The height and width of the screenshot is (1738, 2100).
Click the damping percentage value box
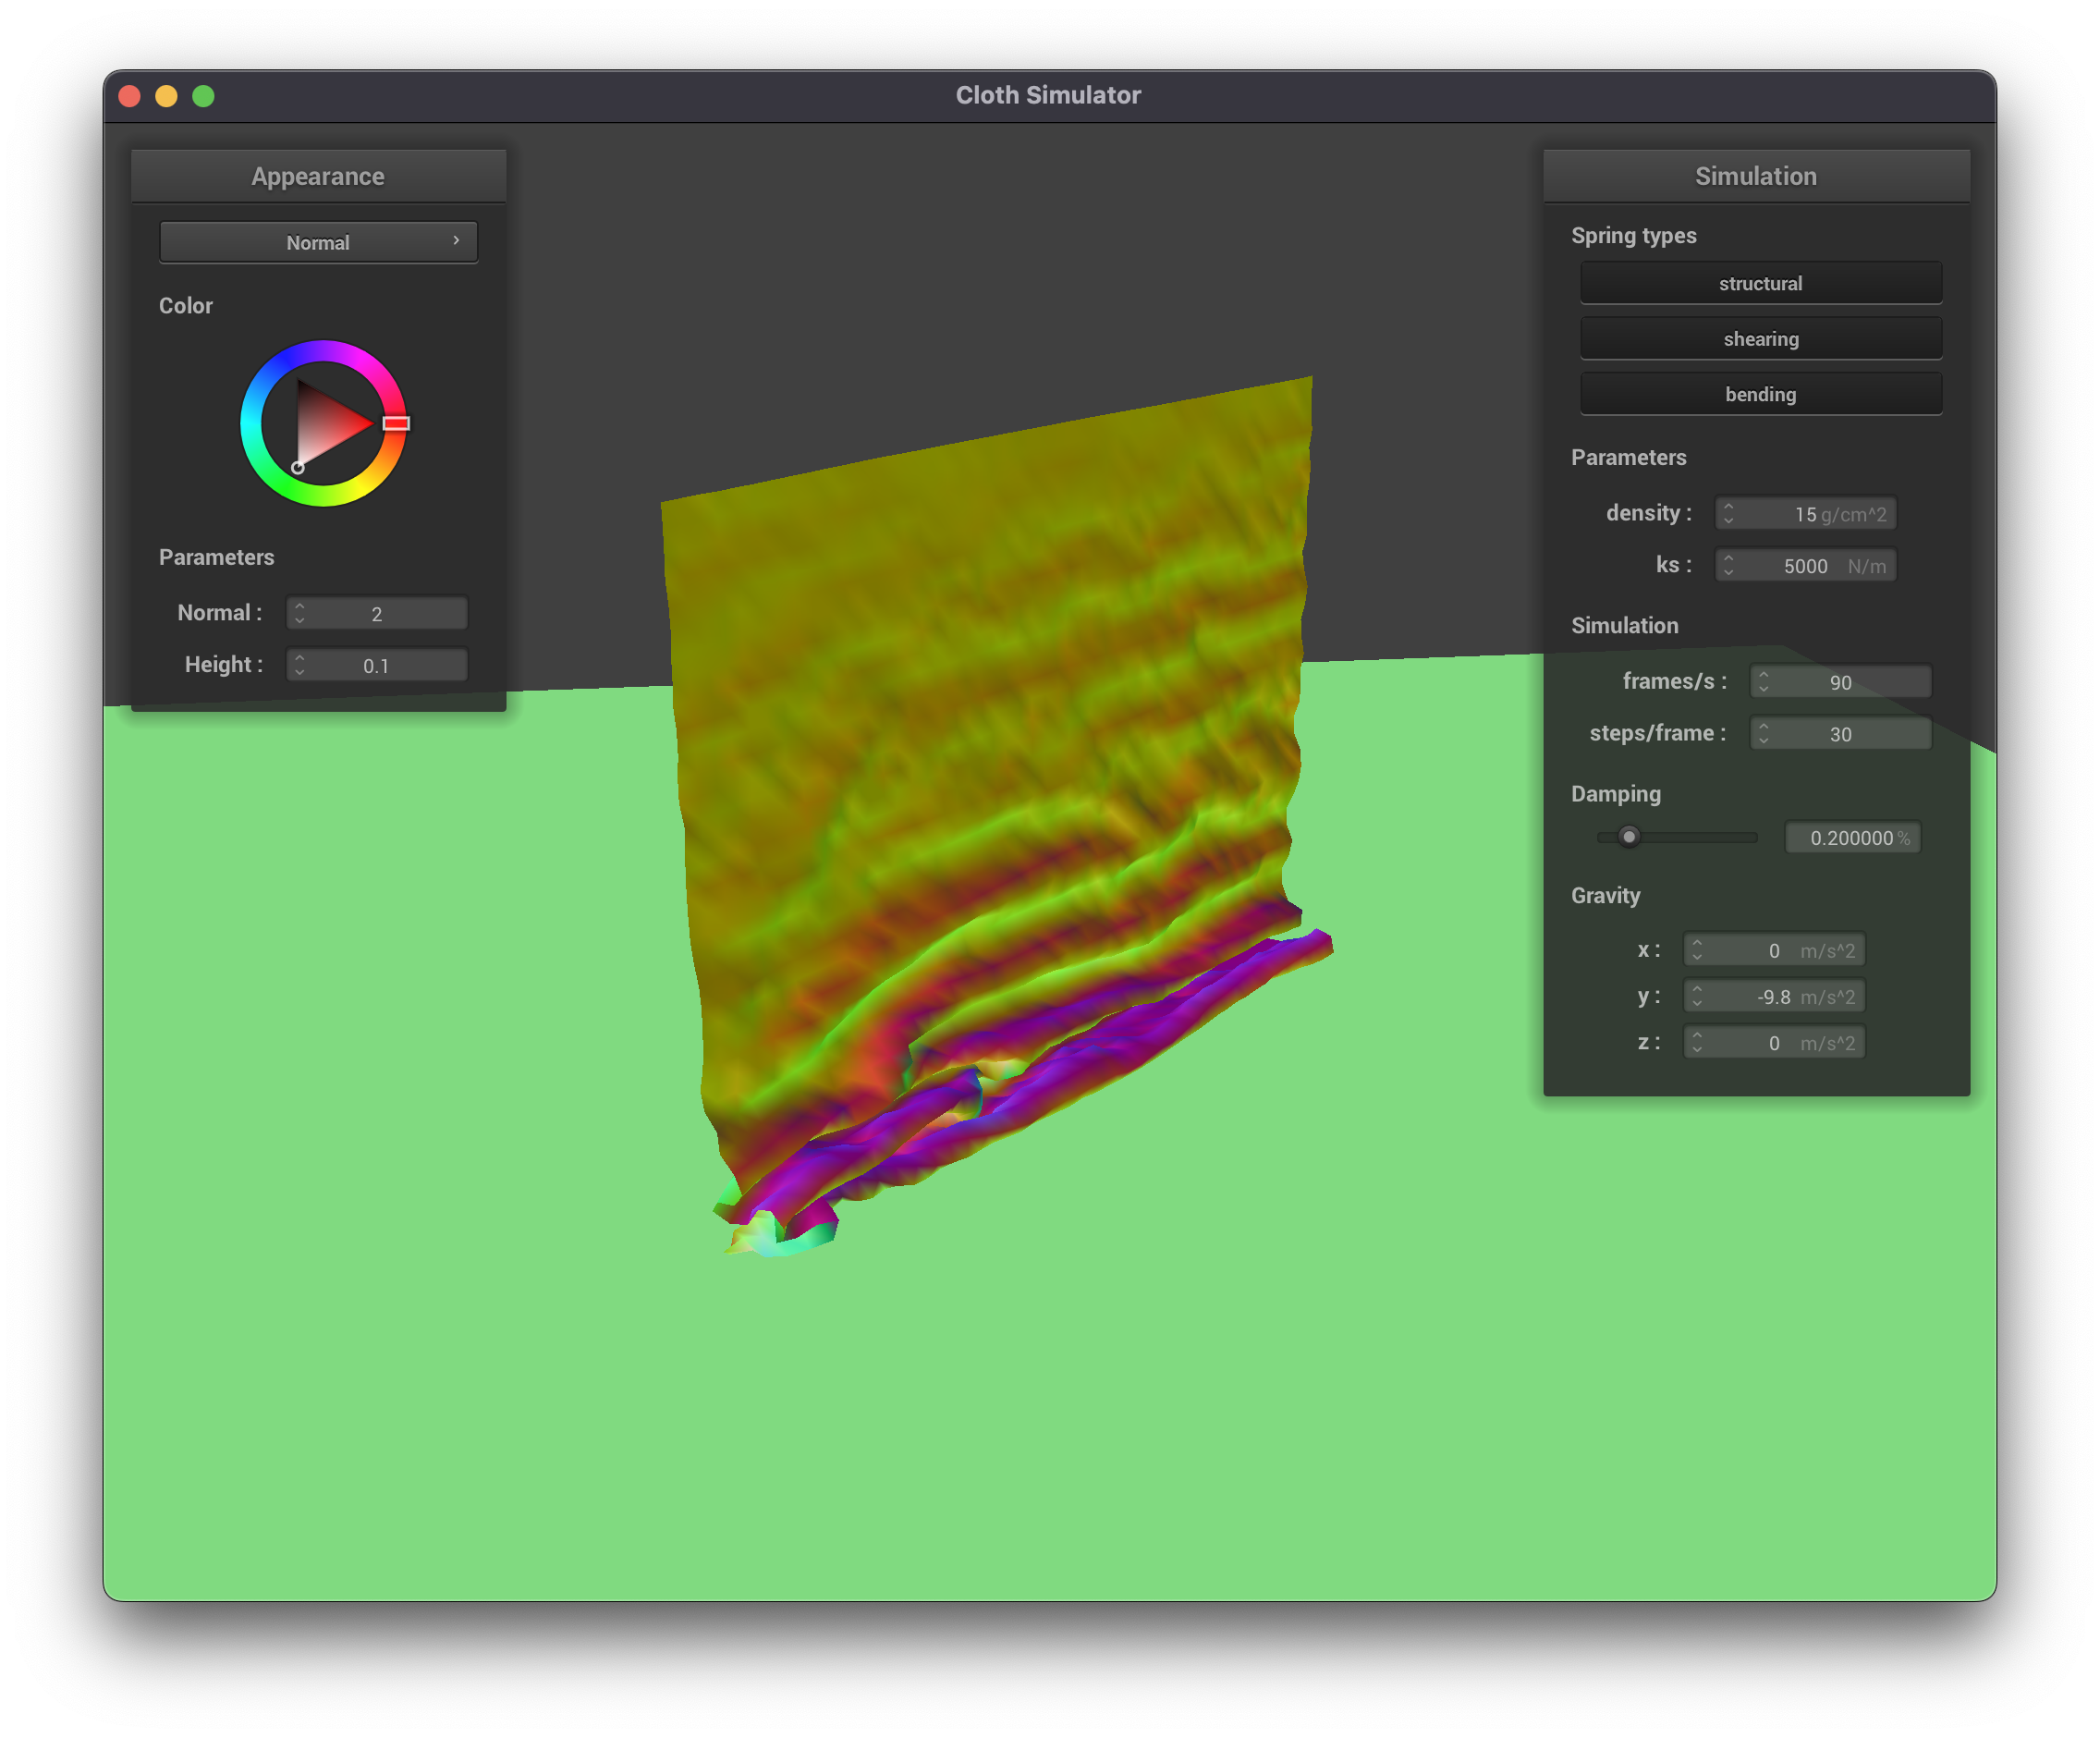coord(1853,838)
